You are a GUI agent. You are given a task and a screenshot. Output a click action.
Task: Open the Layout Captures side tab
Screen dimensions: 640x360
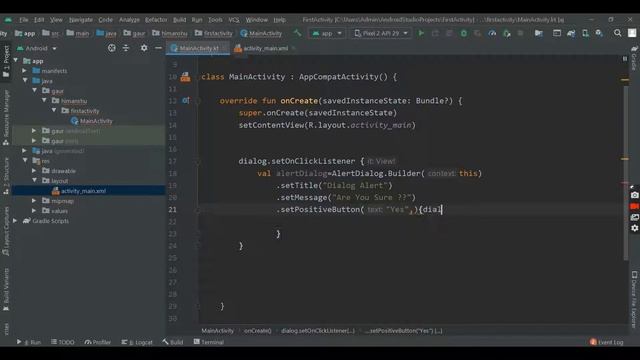click(6, 231)
